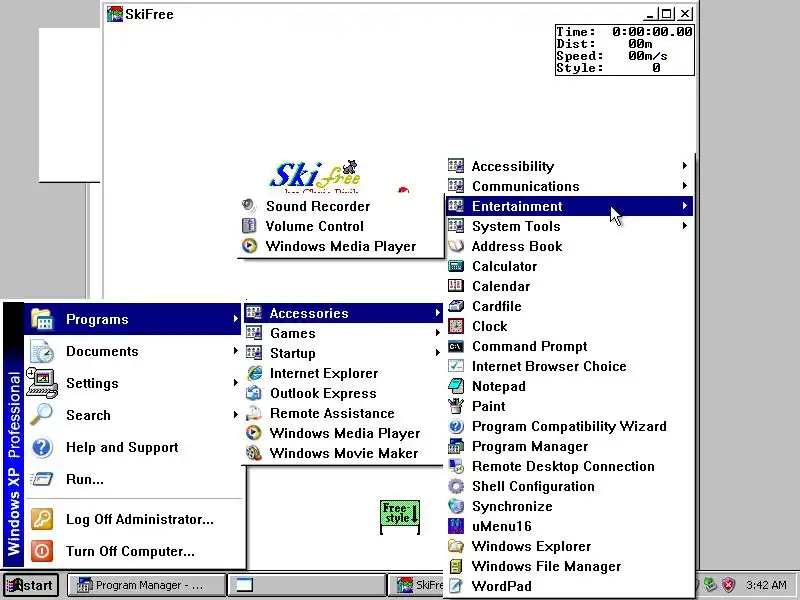Expand the Documents submenu arrow
Viewport: 800px width, 600px height.
[235, 351]
